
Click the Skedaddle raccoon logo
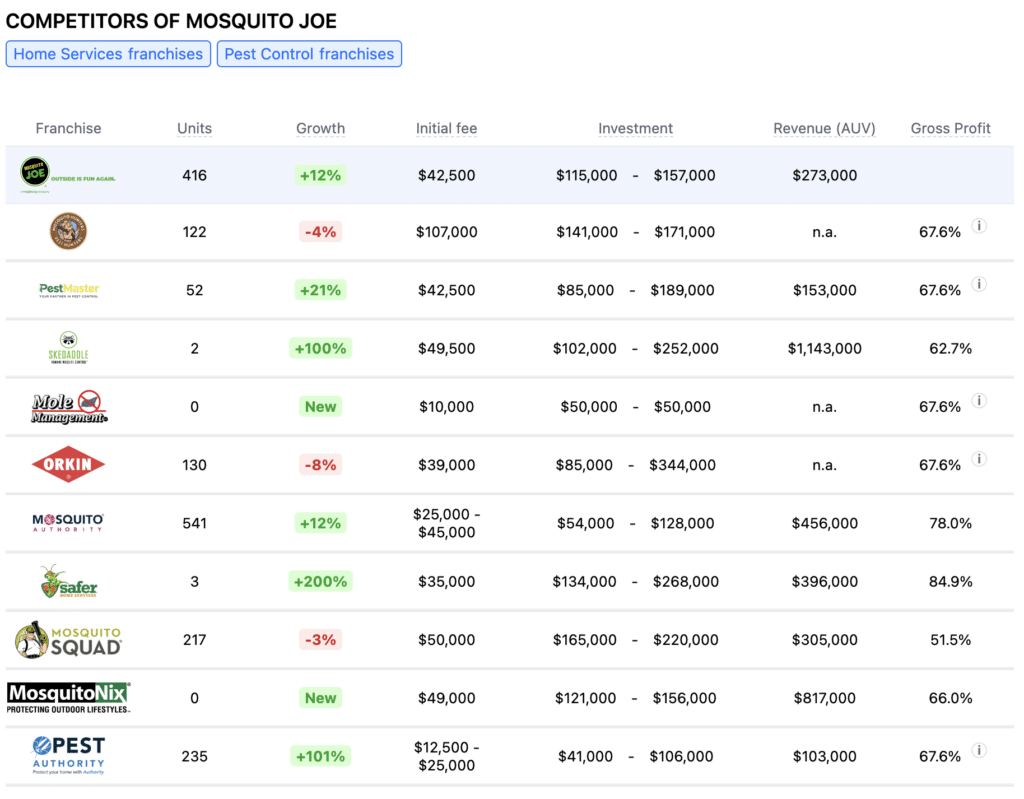(69, 348)
